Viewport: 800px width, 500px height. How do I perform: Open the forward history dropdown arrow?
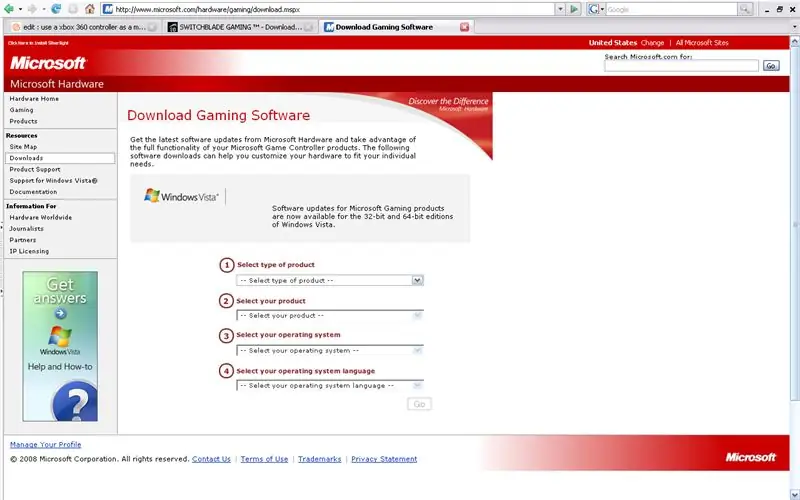click(x=43, y=9)
